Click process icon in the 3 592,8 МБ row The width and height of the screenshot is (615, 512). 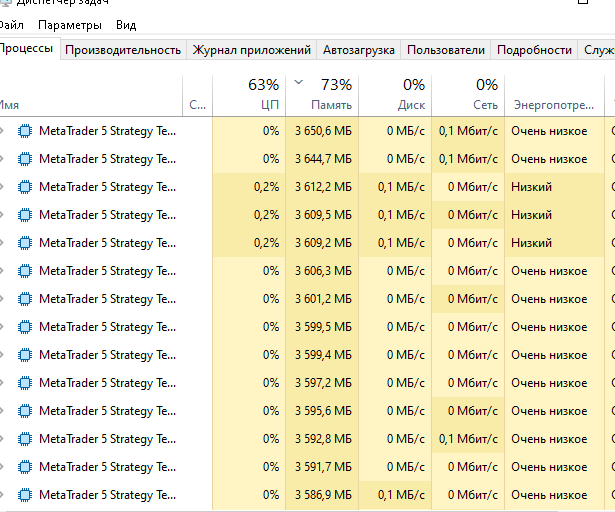(25, 439)
